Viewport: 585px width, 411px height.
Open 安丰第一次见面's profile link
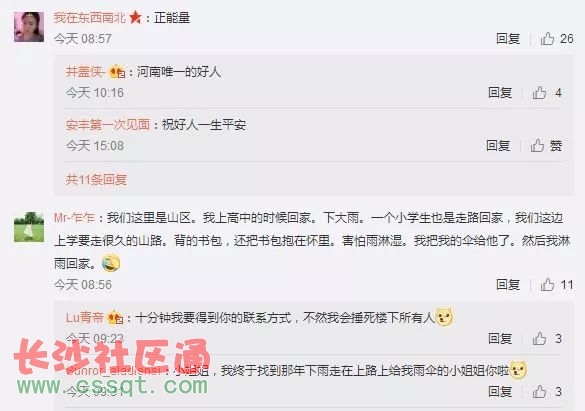[x=108, y=125]
